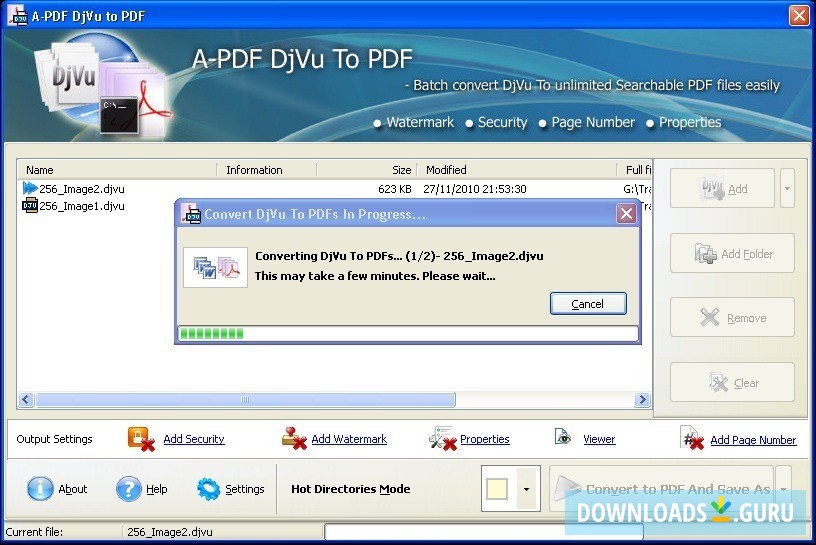Sort the file list by Name column
Image resolution: width=816 pixels, height=545 pixels.
[x=117, y=170]
